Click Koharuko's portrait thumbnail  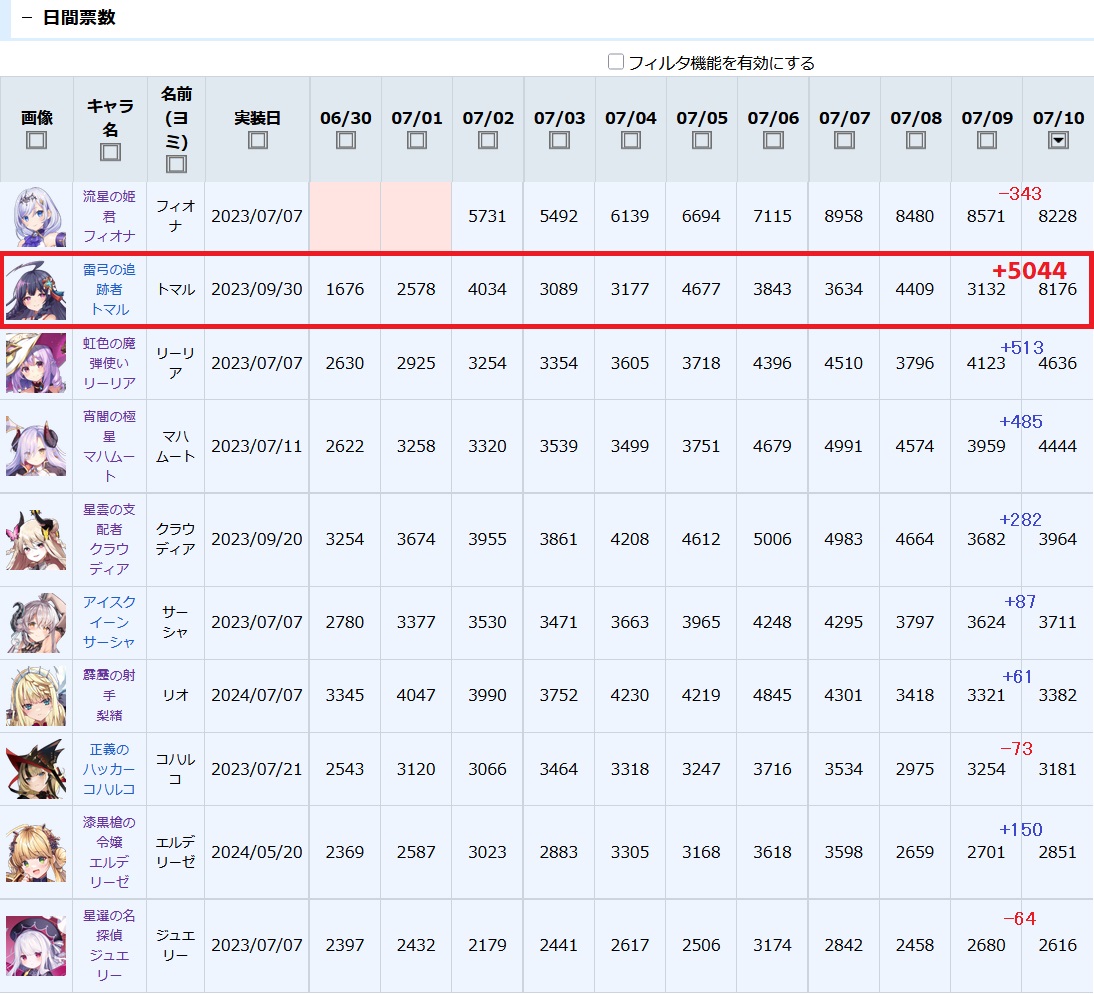tap(36, 769)
